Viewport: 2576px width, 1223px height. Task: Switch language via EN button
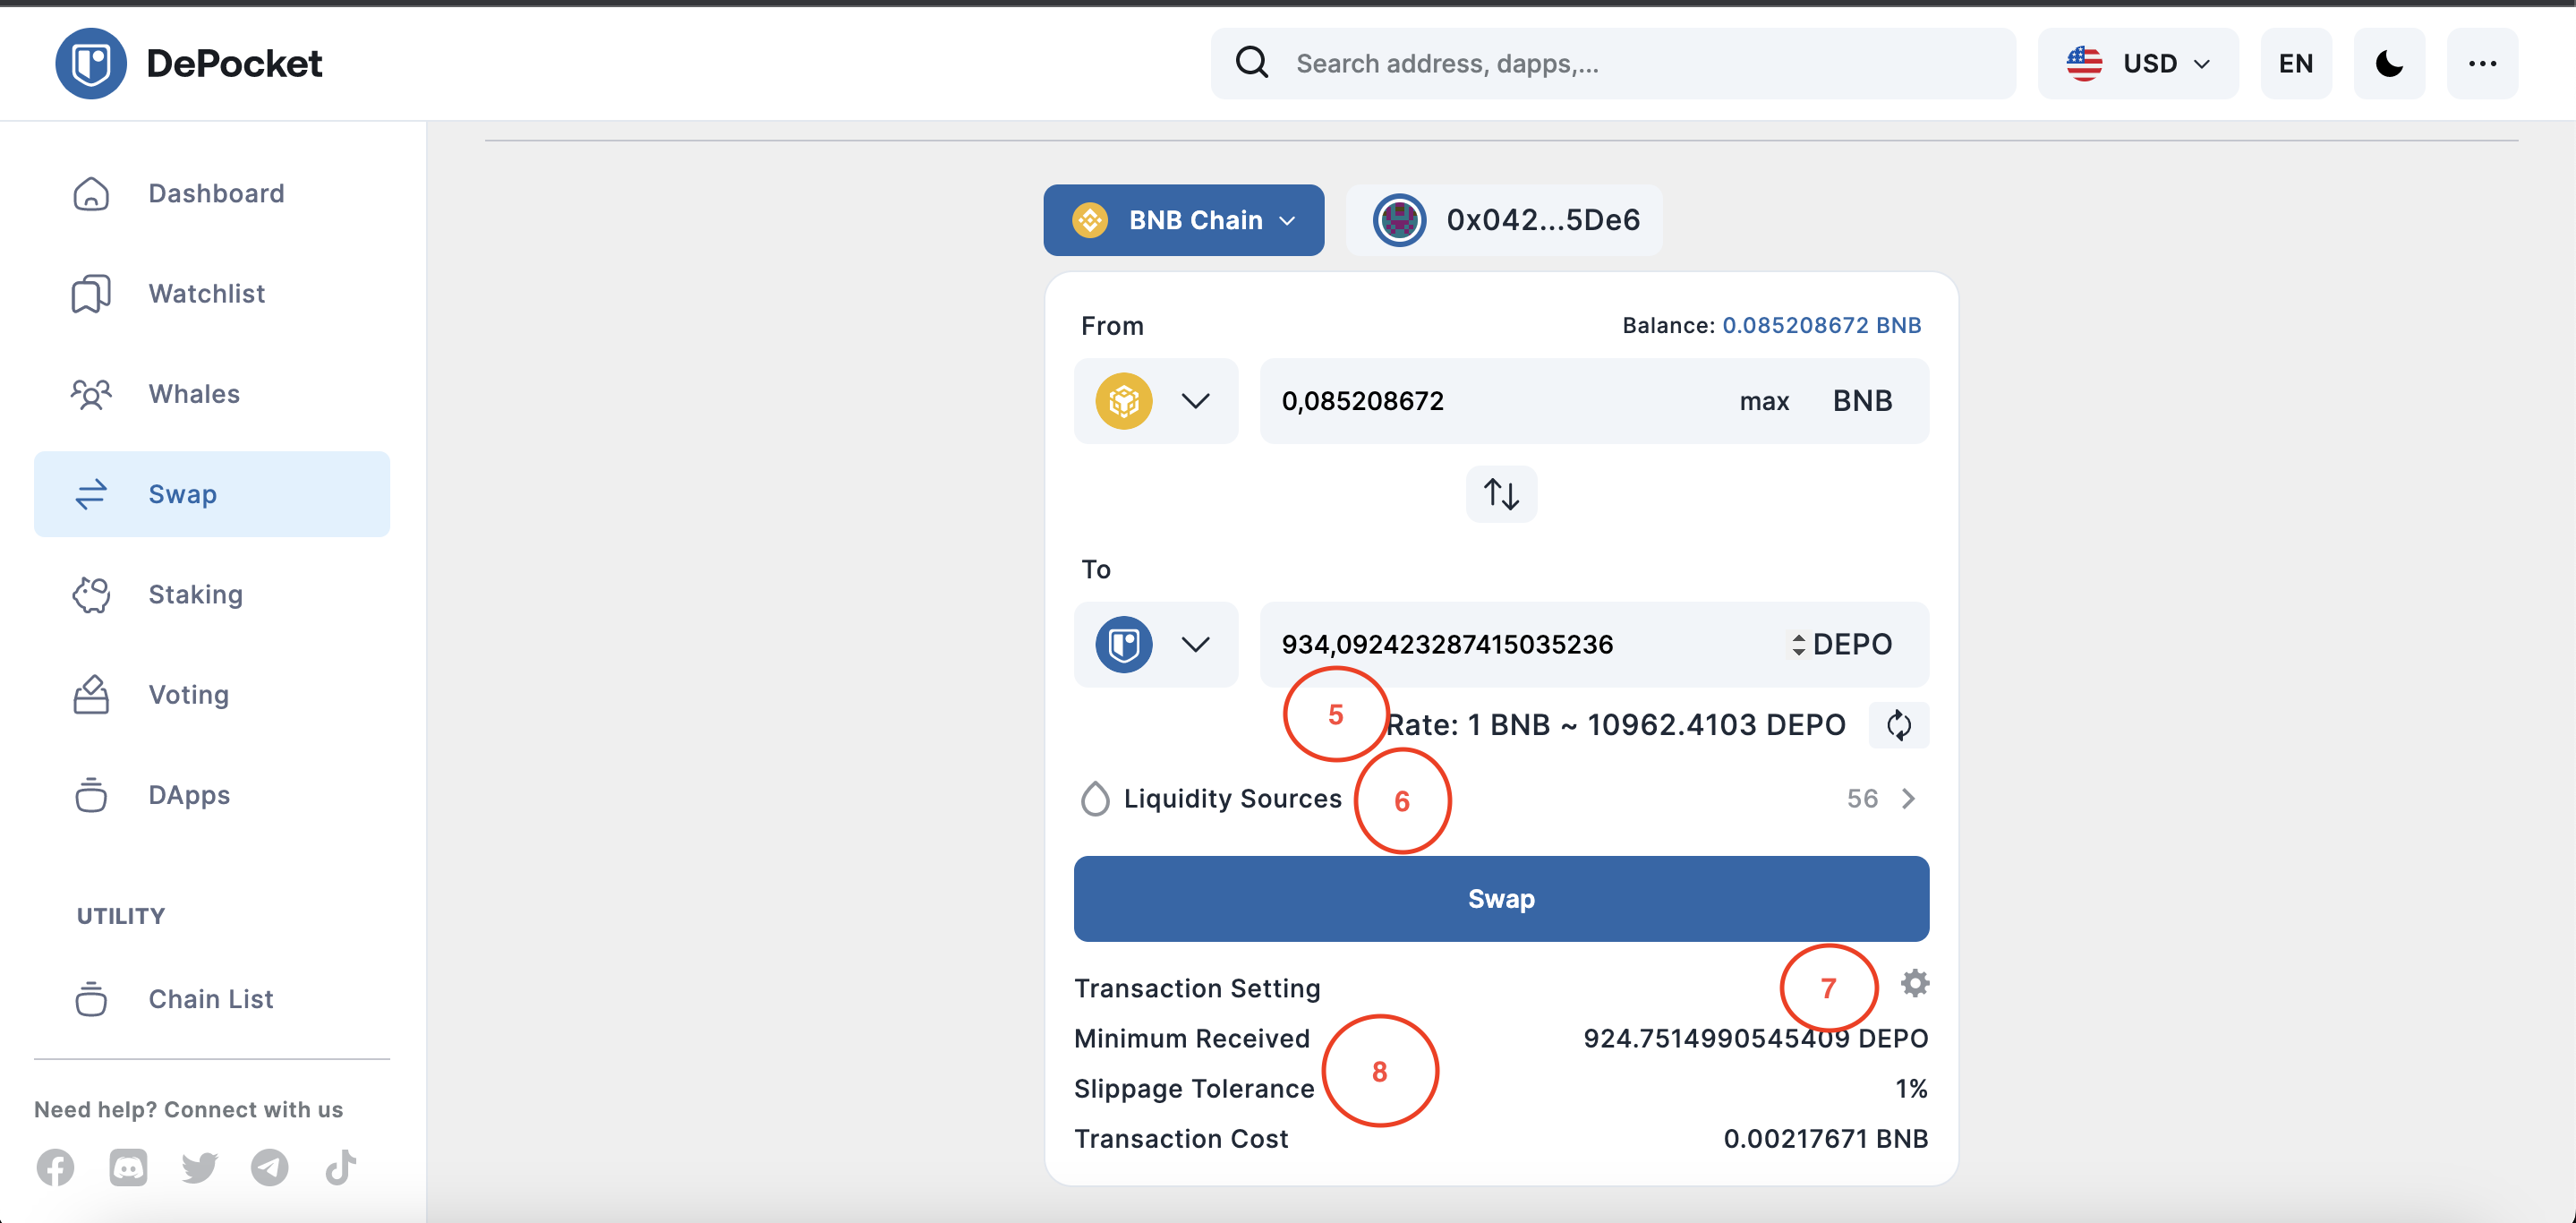(x=2295, y=63)
